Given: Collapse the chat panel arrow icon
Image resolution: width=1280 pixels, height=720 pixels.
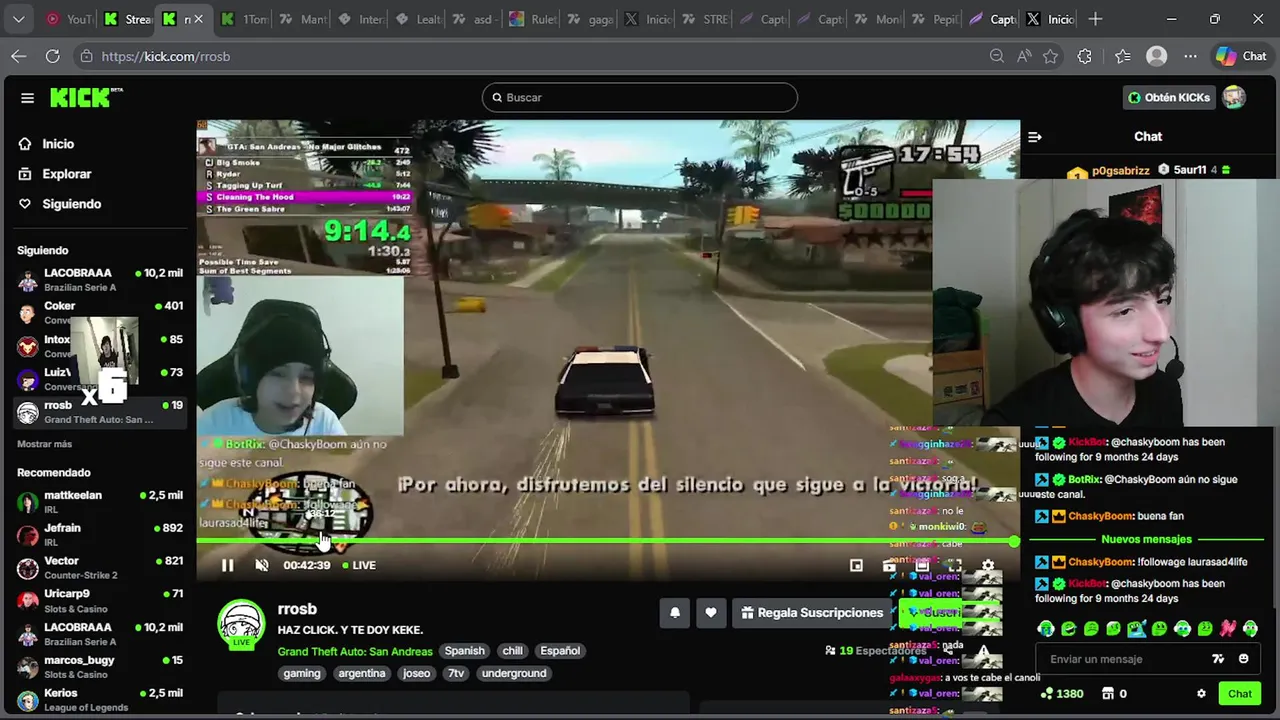Looking at the screenshot, I should tap(1035, 137).
